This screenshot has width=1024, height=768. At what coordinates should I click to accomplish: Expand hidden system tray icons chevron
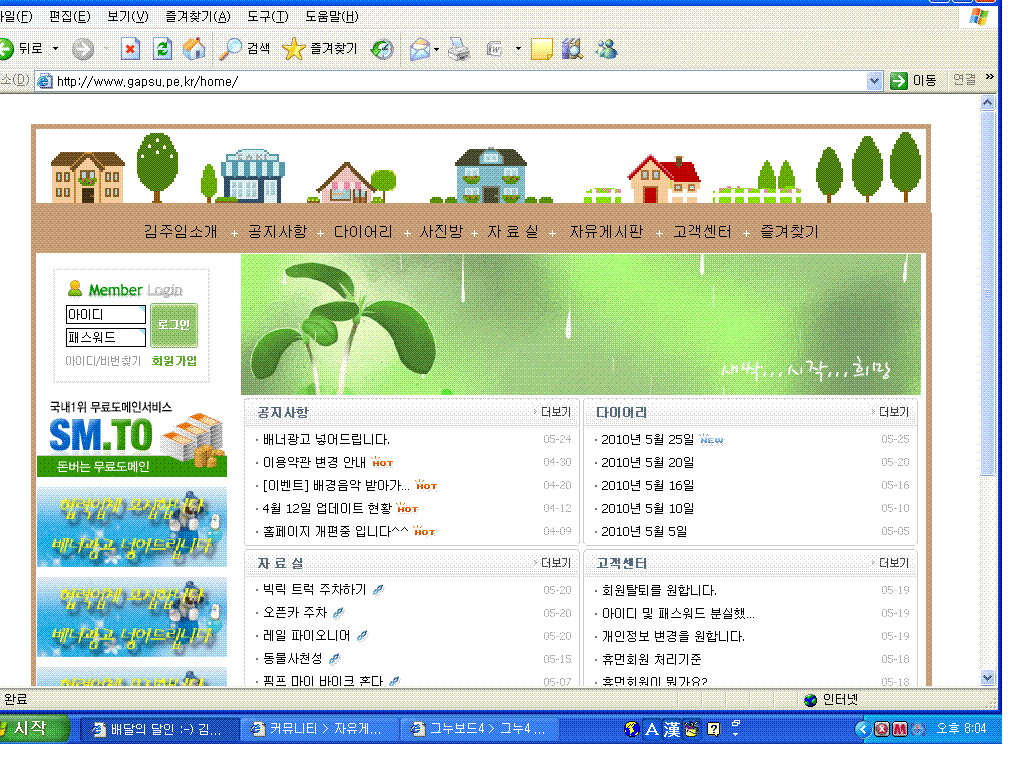(x=861, y=729)
